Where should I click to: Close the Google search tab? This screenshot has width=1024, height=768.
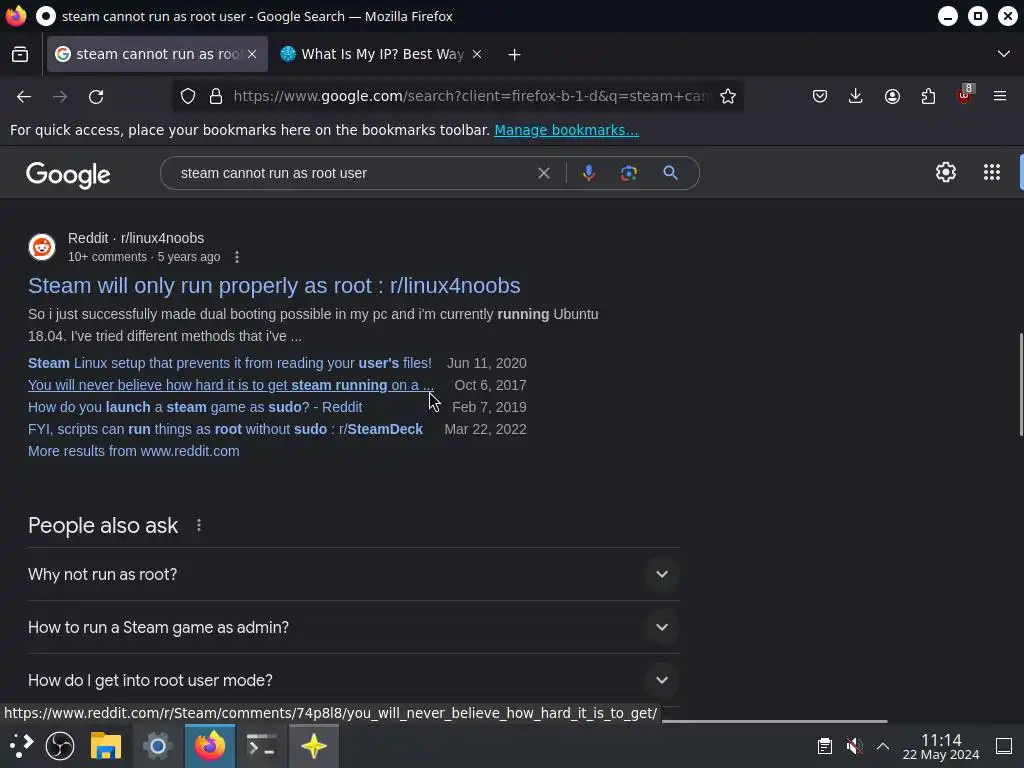[x=252, y=54]
